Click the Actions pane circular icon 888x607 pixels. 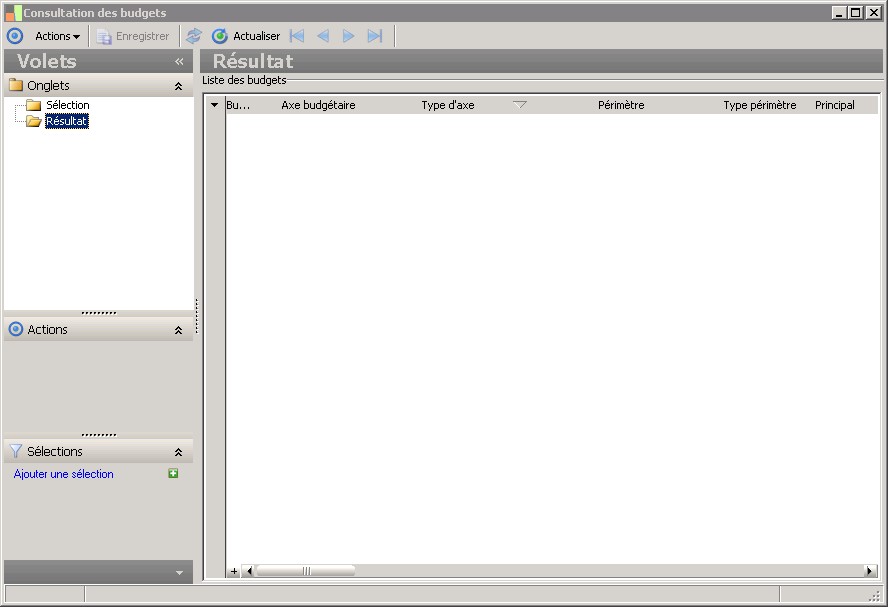tap(16, 329)
